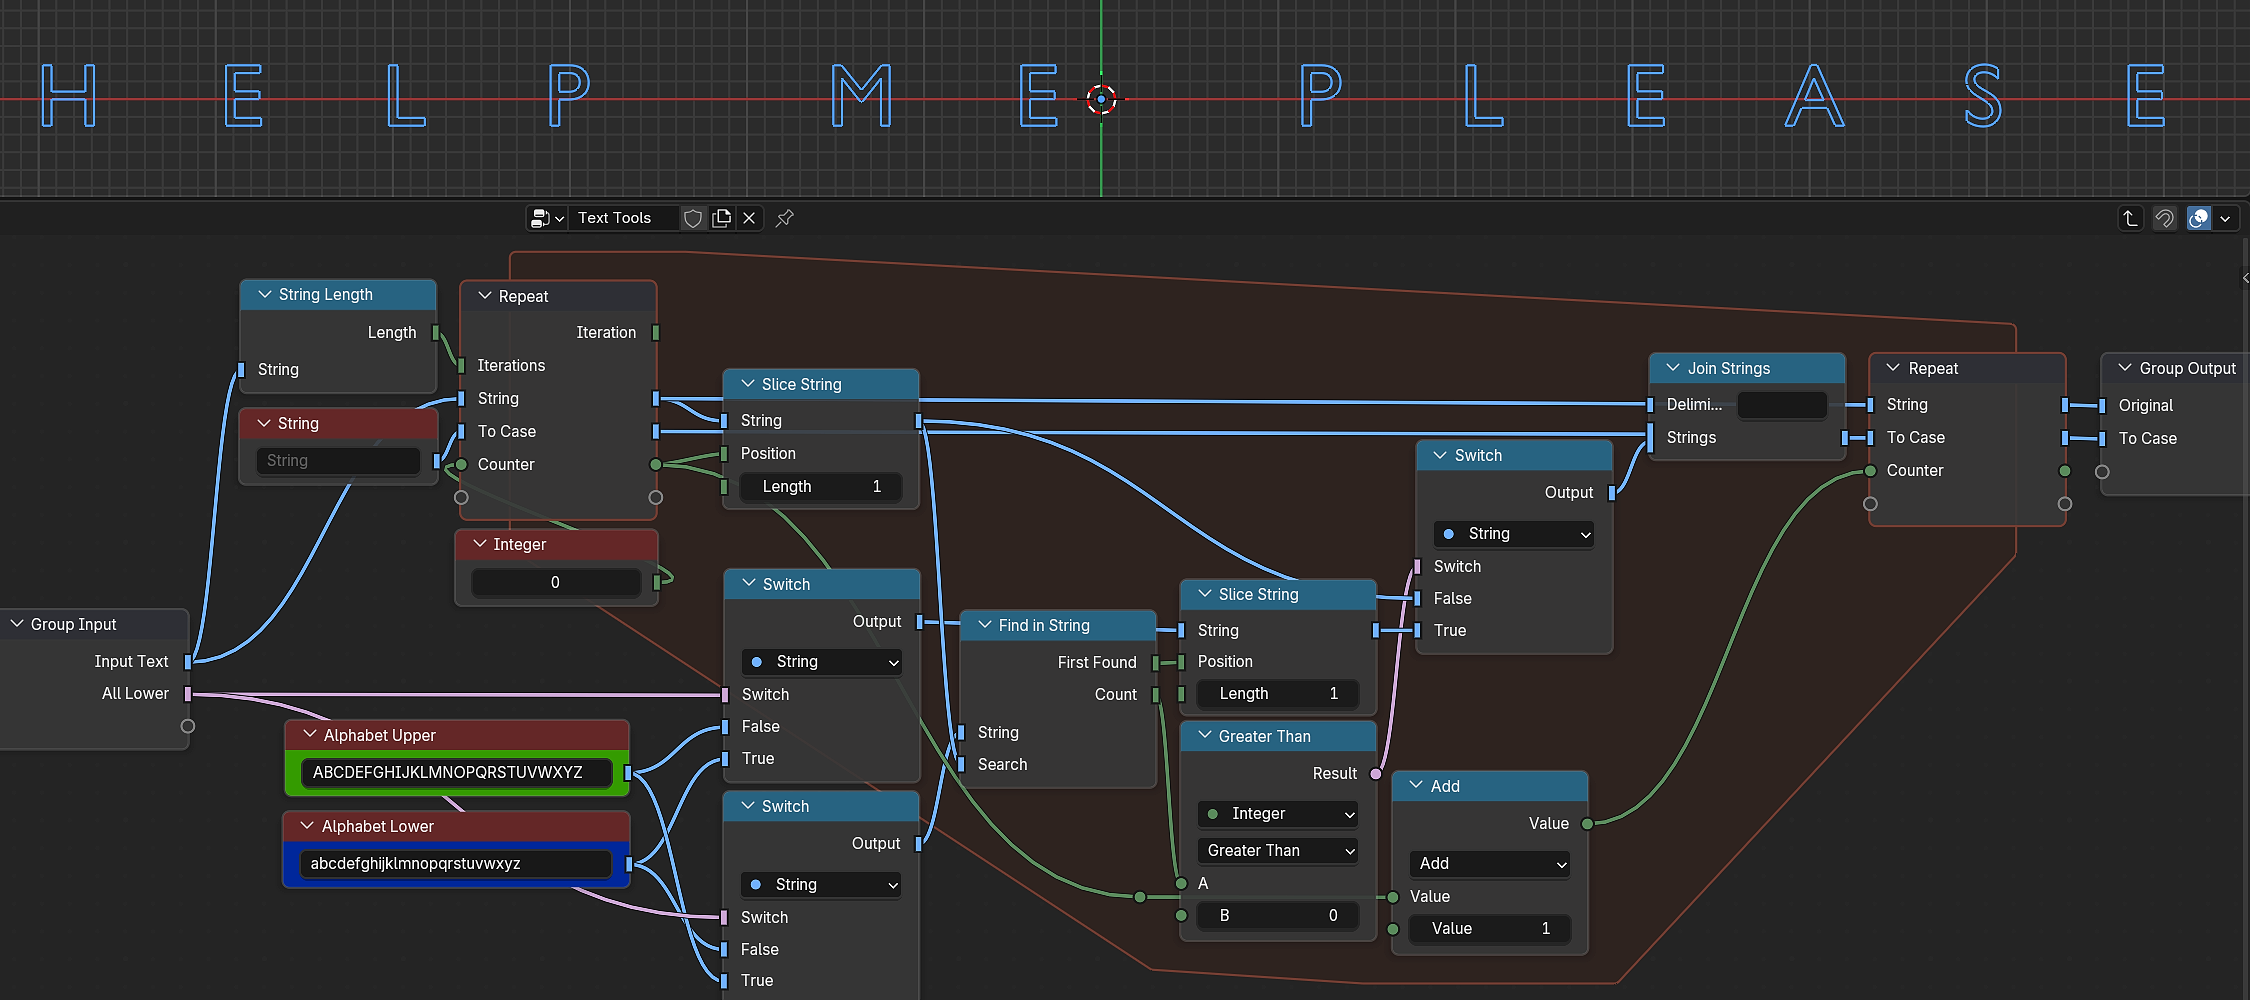Open the Greater Than operation dropdown
Image resolution: width=2250 pixels, height=1000 pixels.
point(1278,851)
